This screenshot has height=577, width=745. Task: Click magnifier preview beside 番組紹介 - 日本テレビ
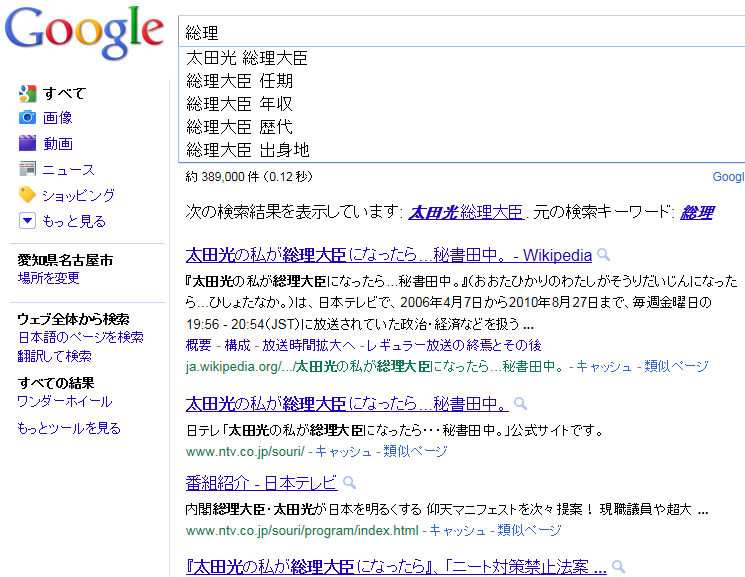(350, 483)
